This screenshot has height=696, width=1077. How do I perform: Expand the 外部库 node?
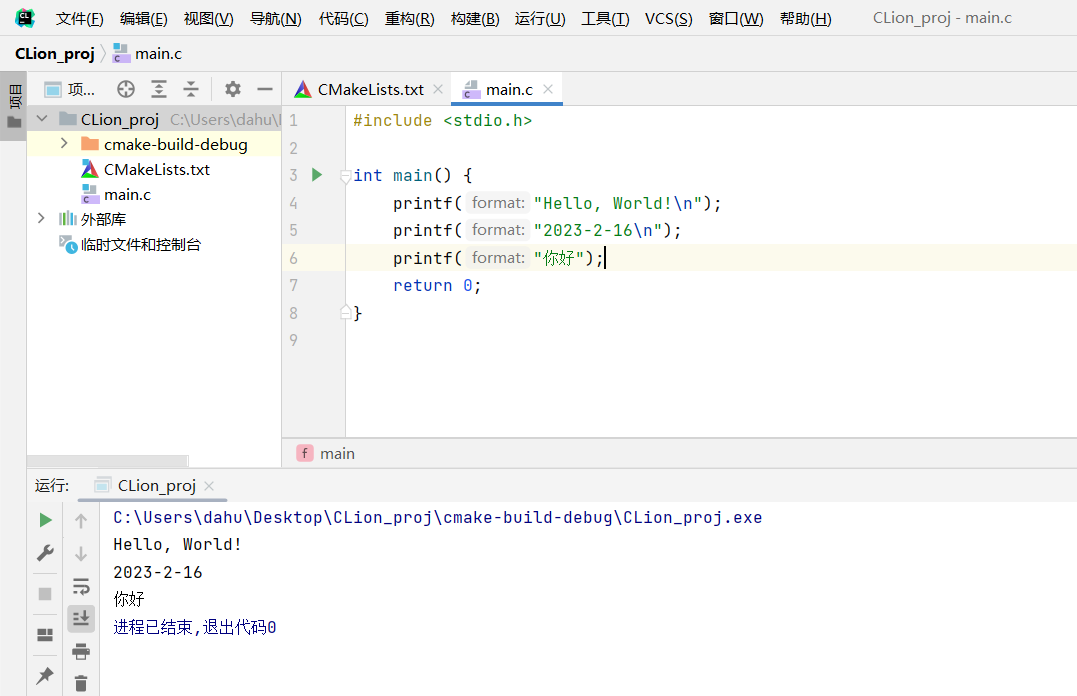tap(41, 218)
